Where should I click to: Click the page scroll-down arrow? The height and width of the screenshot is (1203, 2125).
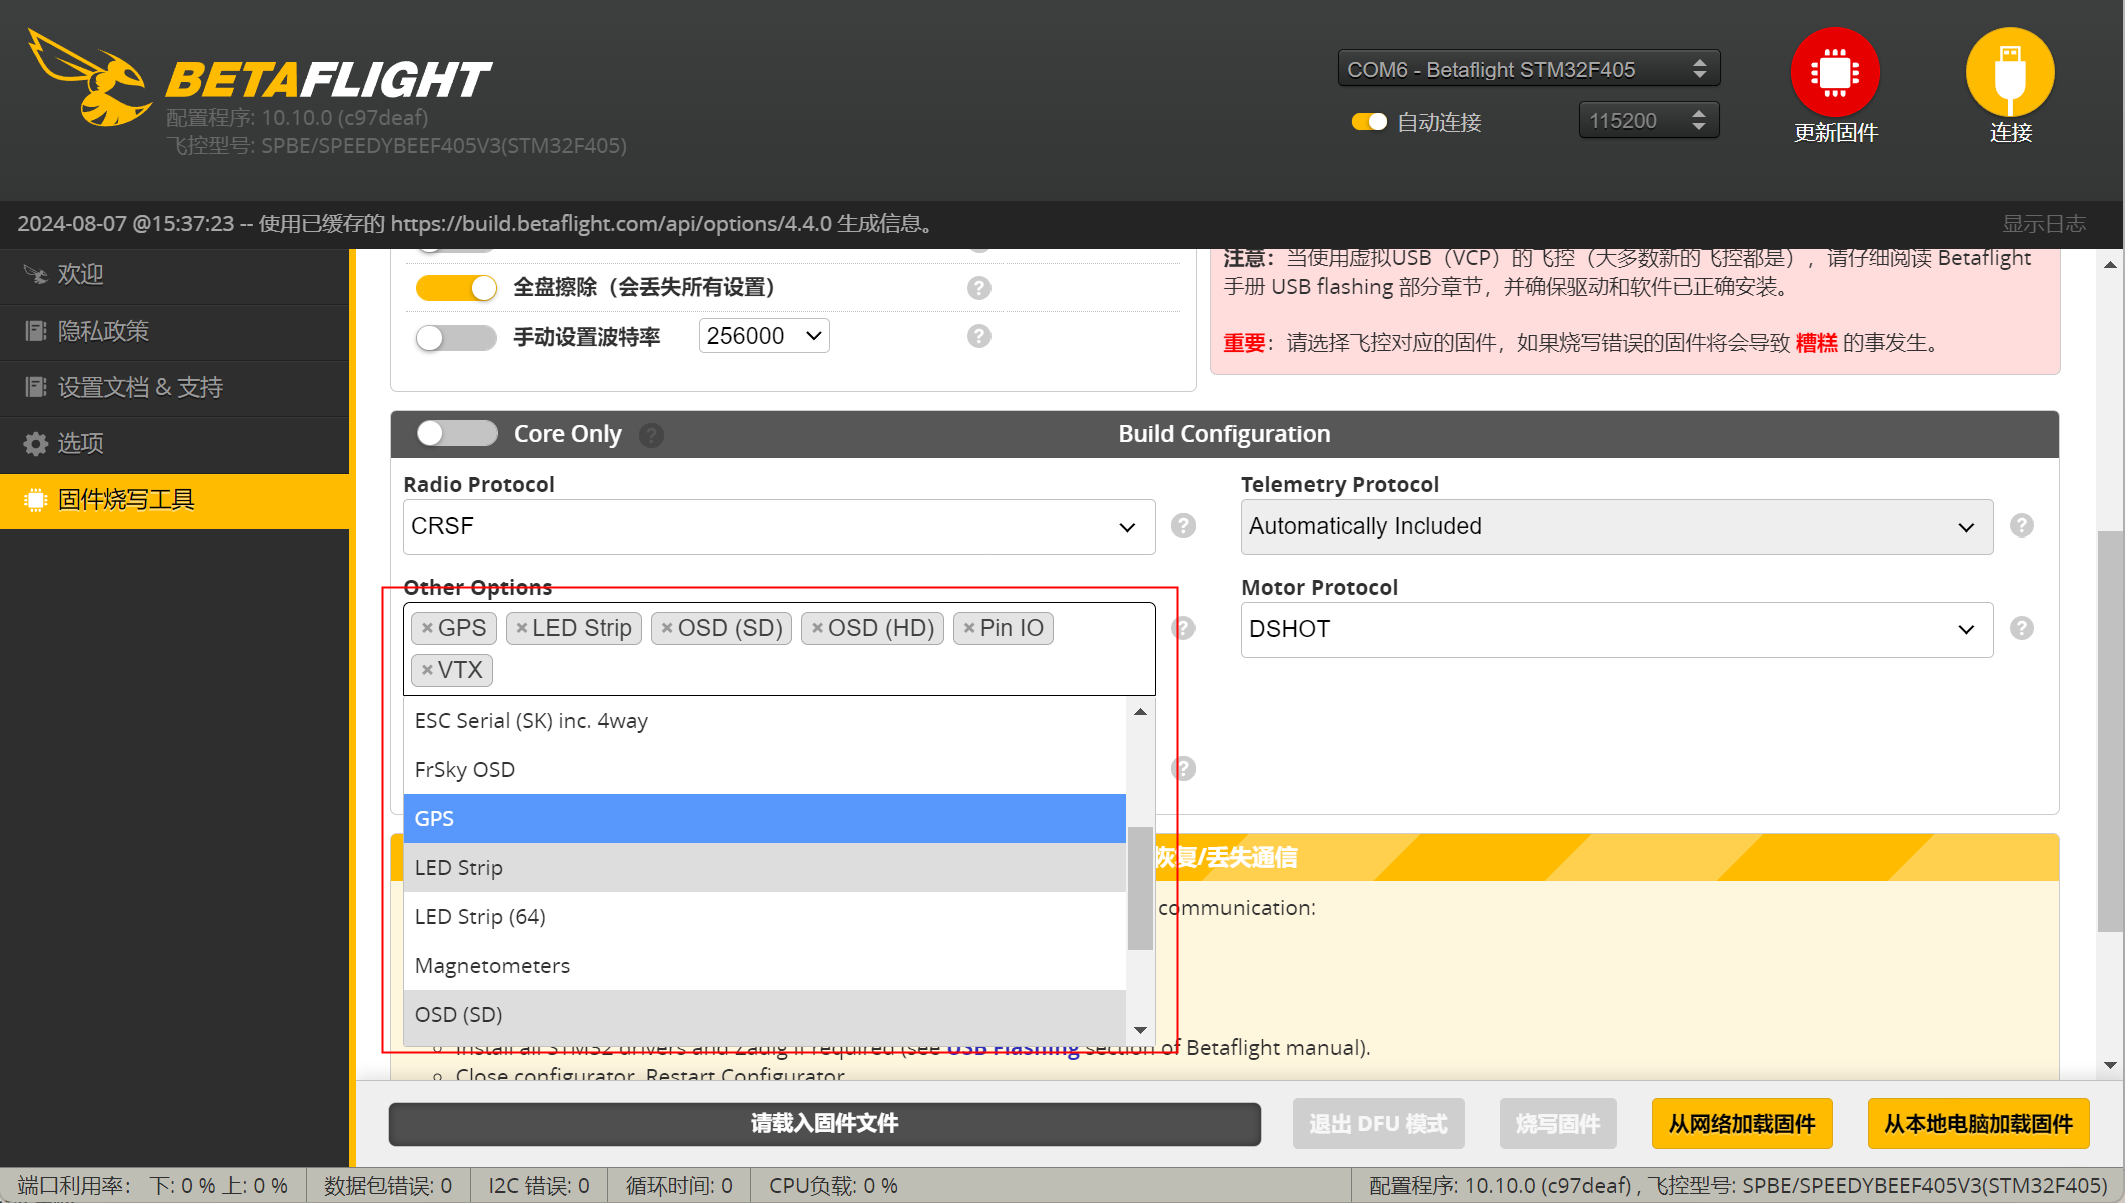tap(2110, 1066)
